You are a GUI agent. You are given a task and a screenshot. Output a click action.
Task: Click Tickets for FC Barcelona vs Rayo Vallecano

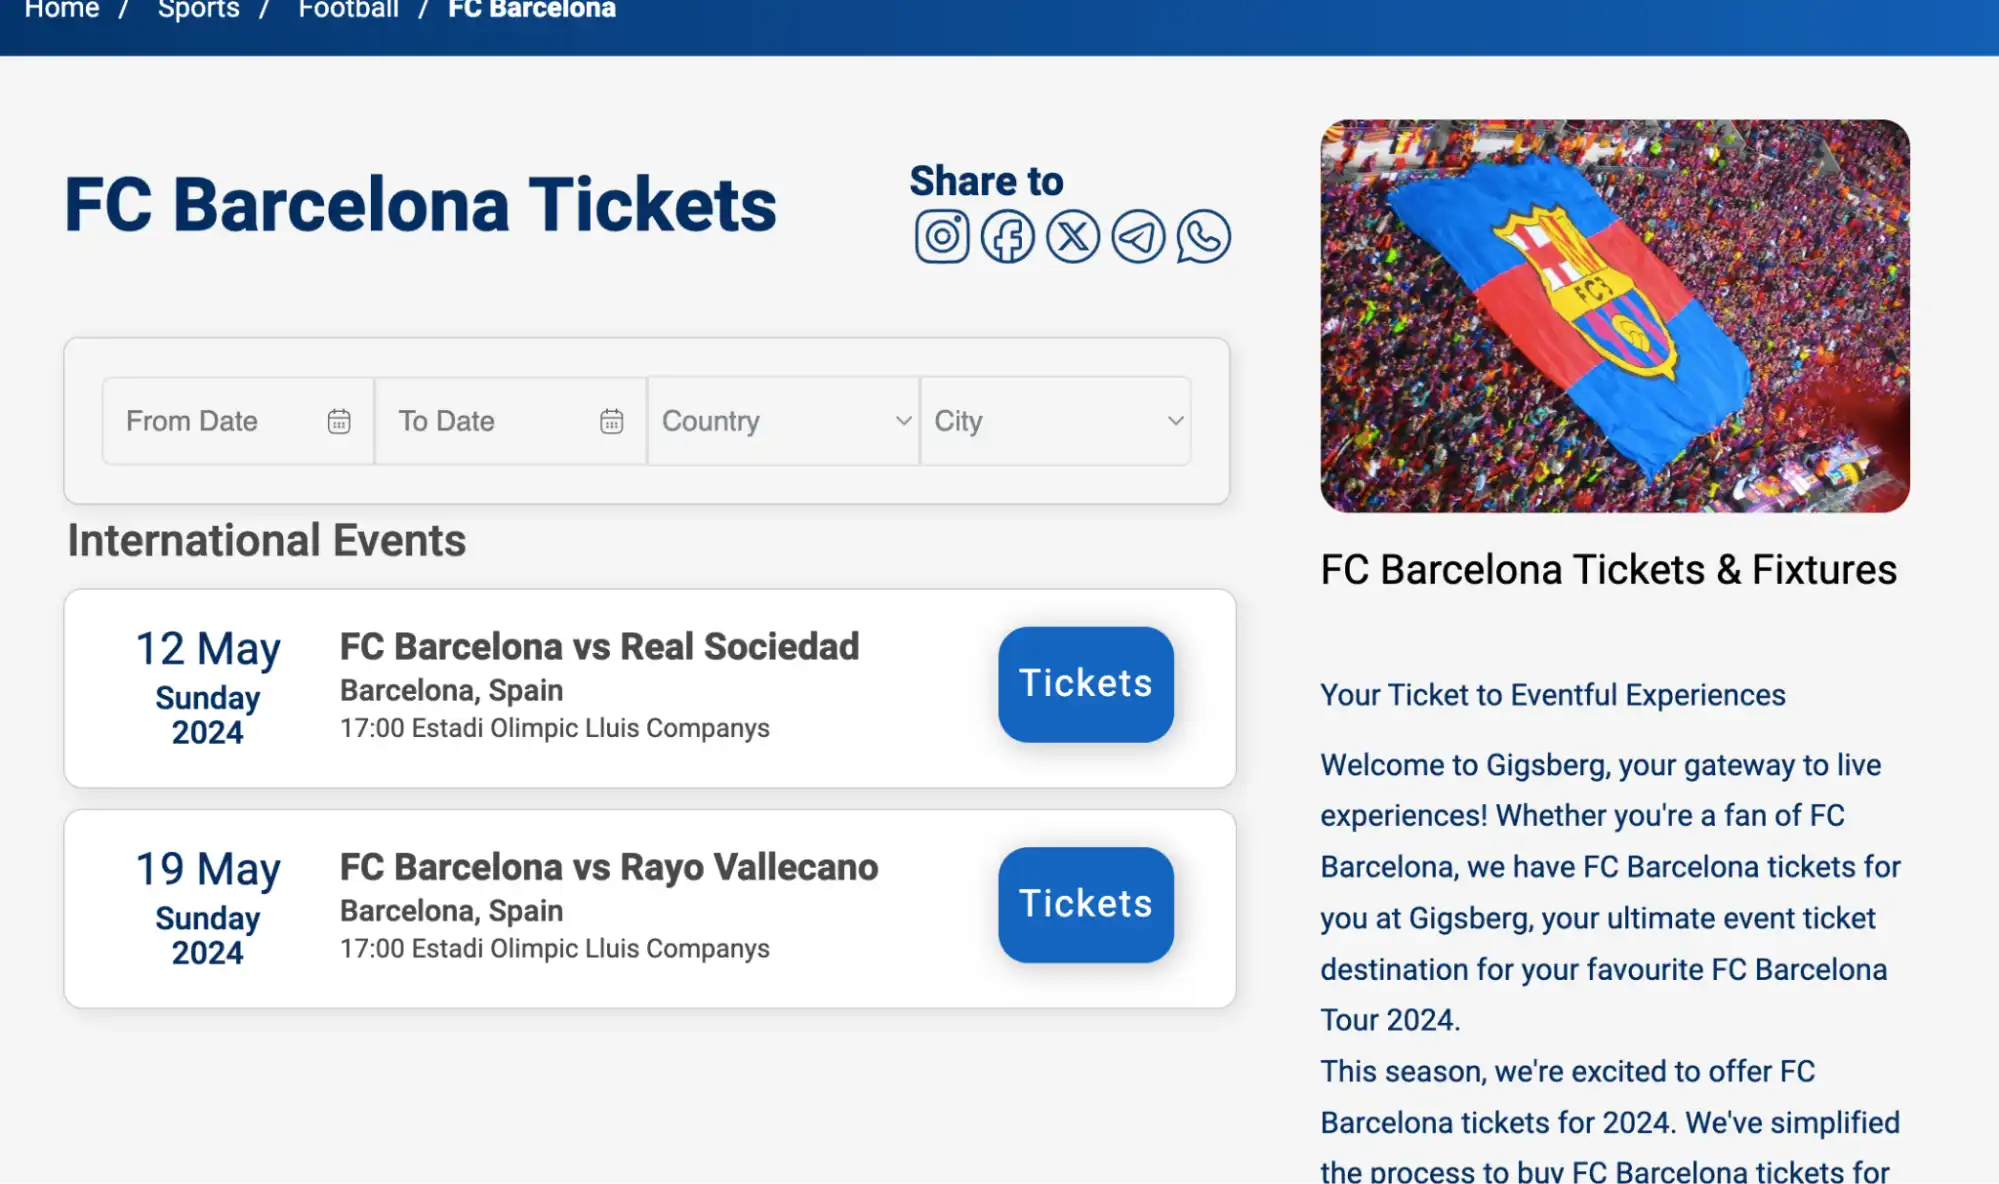click(x=1085, y=903)
